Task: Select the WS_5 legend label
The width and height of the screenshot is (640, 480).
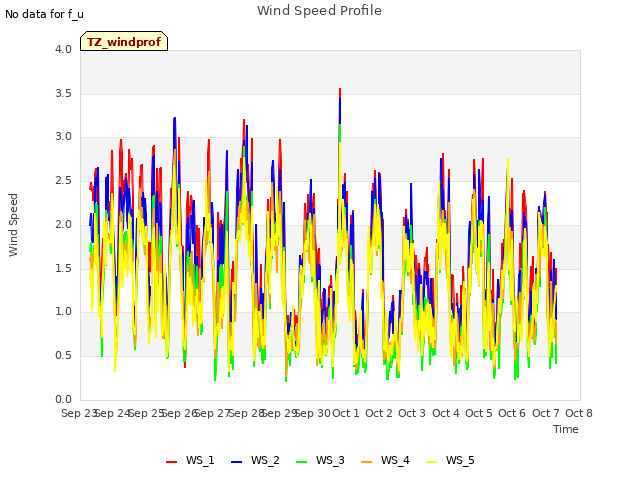Action: pyautogui.click(x=460, y=460)
